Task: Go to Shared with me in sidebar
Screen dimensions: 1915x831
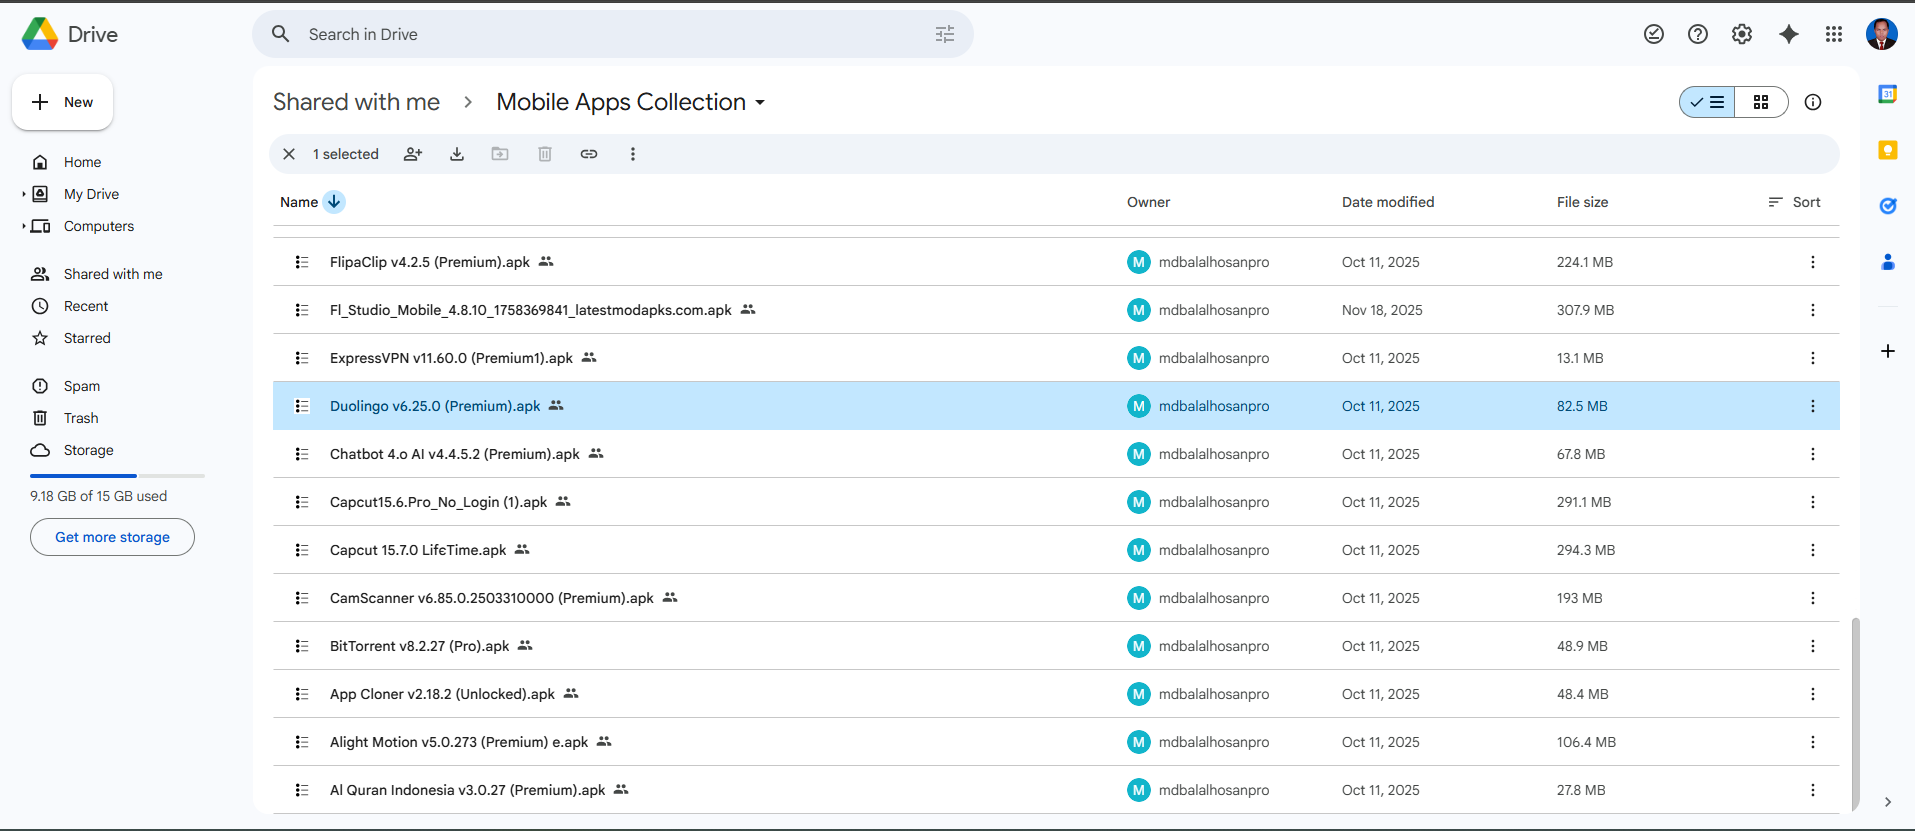Action: point(112,274)
